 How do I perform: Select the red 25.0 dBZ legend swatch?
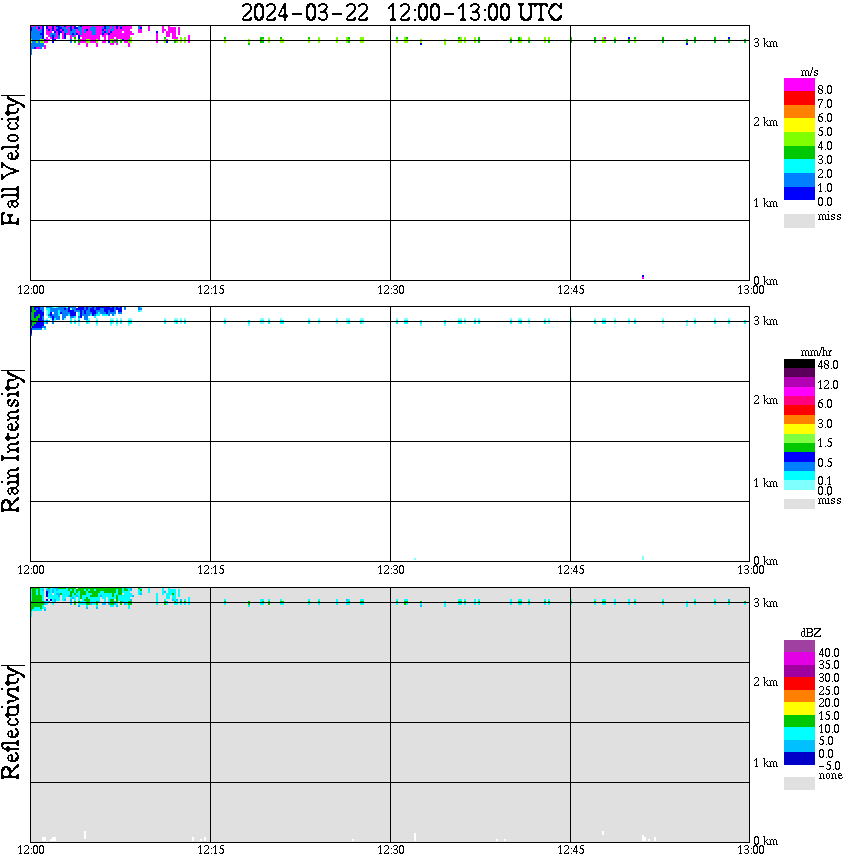pyautogui.click(x=799, y=684)
